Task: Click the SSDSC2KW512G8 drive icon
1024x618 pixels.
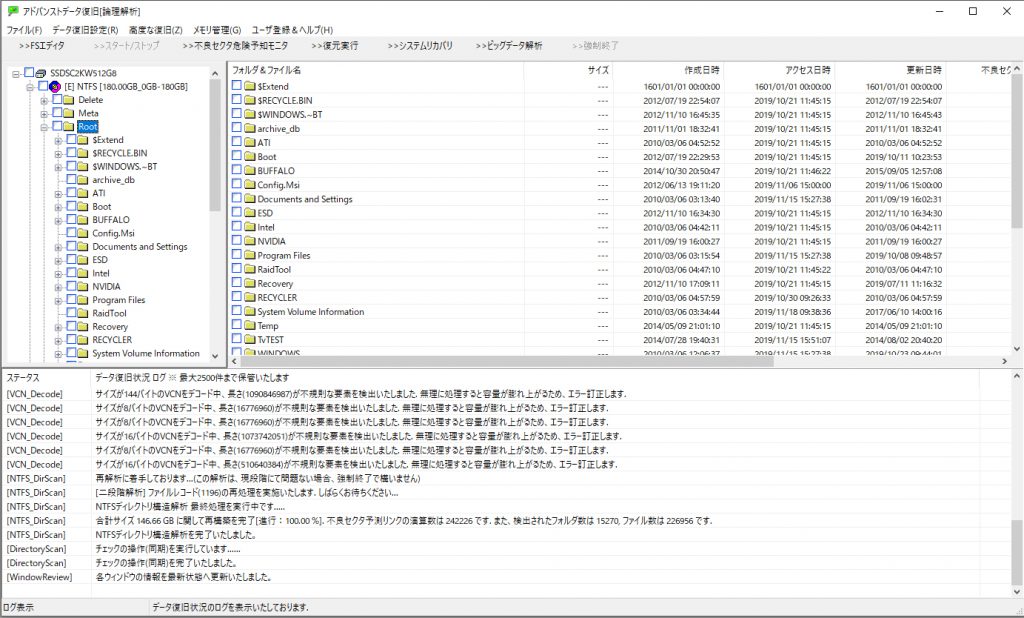Action: point(40,74)
